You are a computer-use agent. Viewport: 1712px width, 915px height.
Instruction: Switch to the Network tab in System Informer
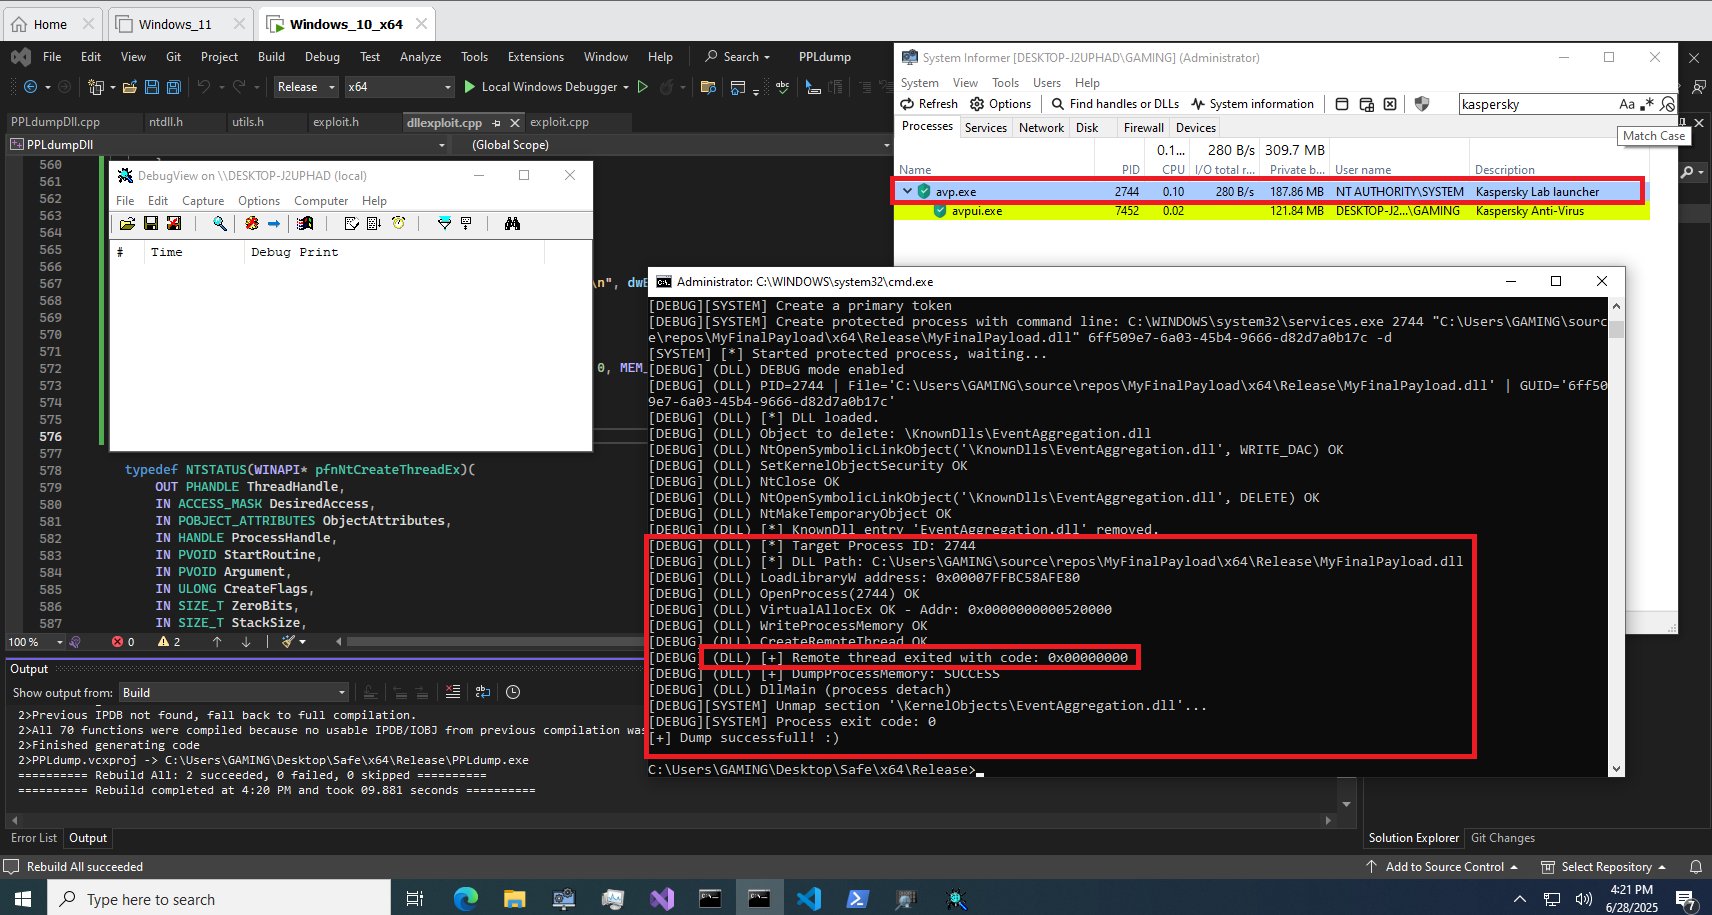[1041, 128]
